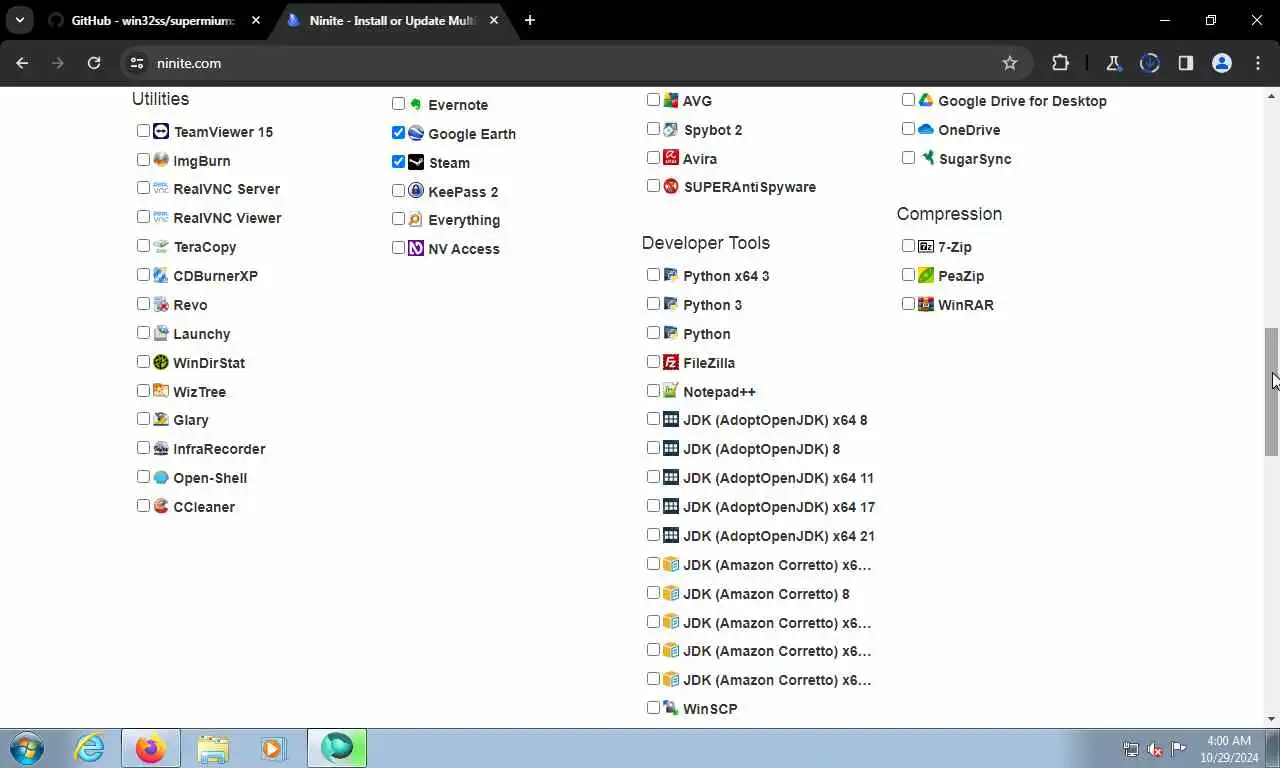This screenshot has width=1280, height=768.
Task: Click the Google Earth icon
Action: pos(416,133)
